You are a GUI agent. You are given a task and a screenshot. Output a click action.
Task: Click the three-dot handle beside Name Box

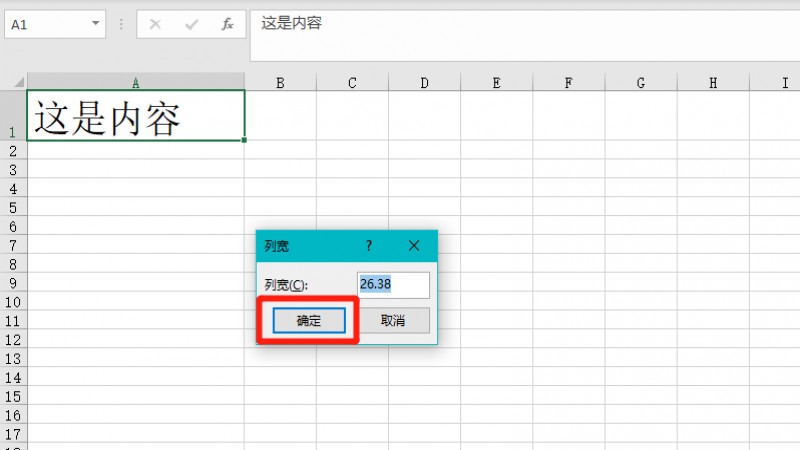[121, 24]
